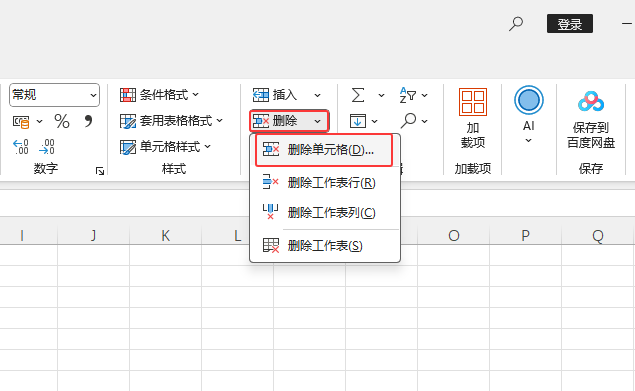The height and width of the screenshot is (391, 635).
Task: Click the AI button in ribbon
Action: pos(528,108)
